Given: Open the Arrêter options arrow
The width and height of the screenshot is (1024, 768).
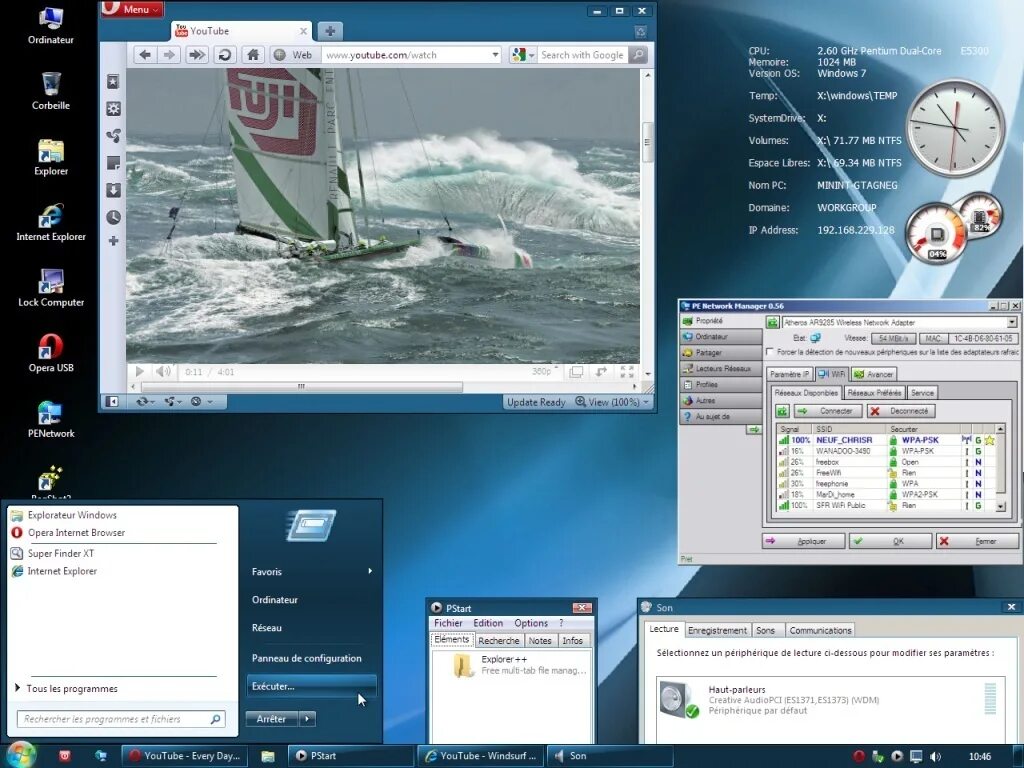Looking at the screenshot, I should coord(307,719).
